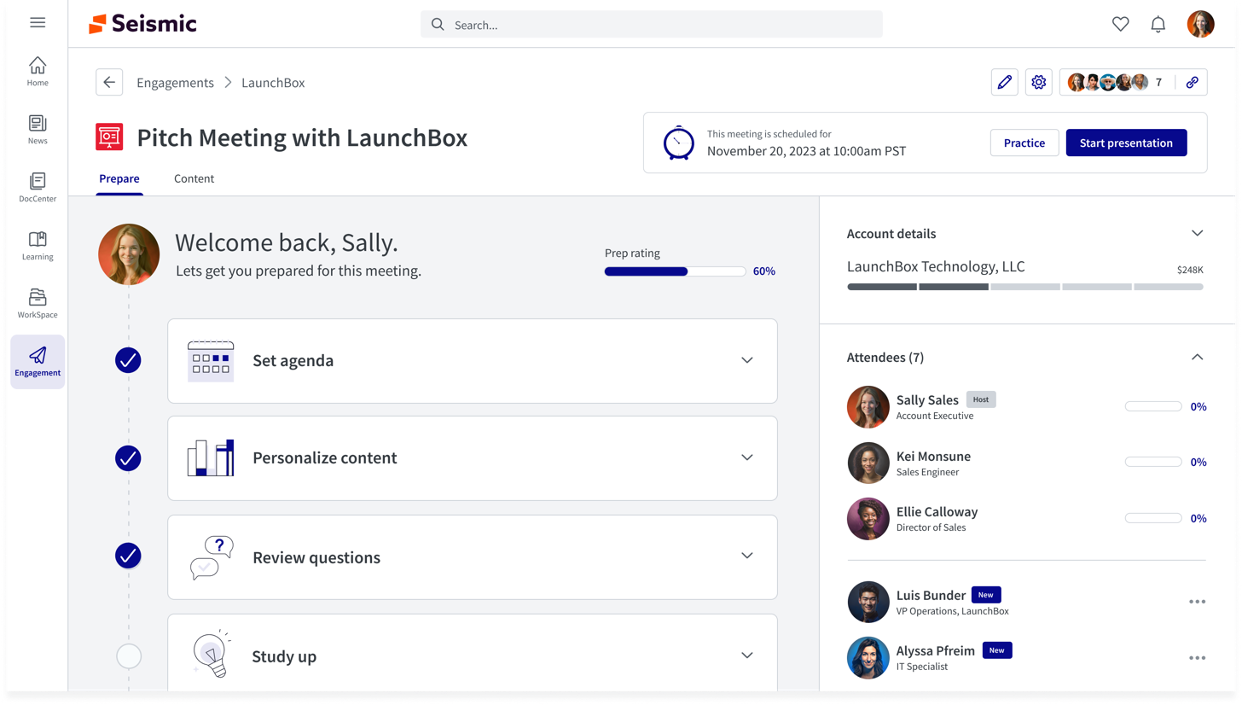Open notifications bell icon
Viewport: 1242px width, 706px height.
click(1158, 24)
